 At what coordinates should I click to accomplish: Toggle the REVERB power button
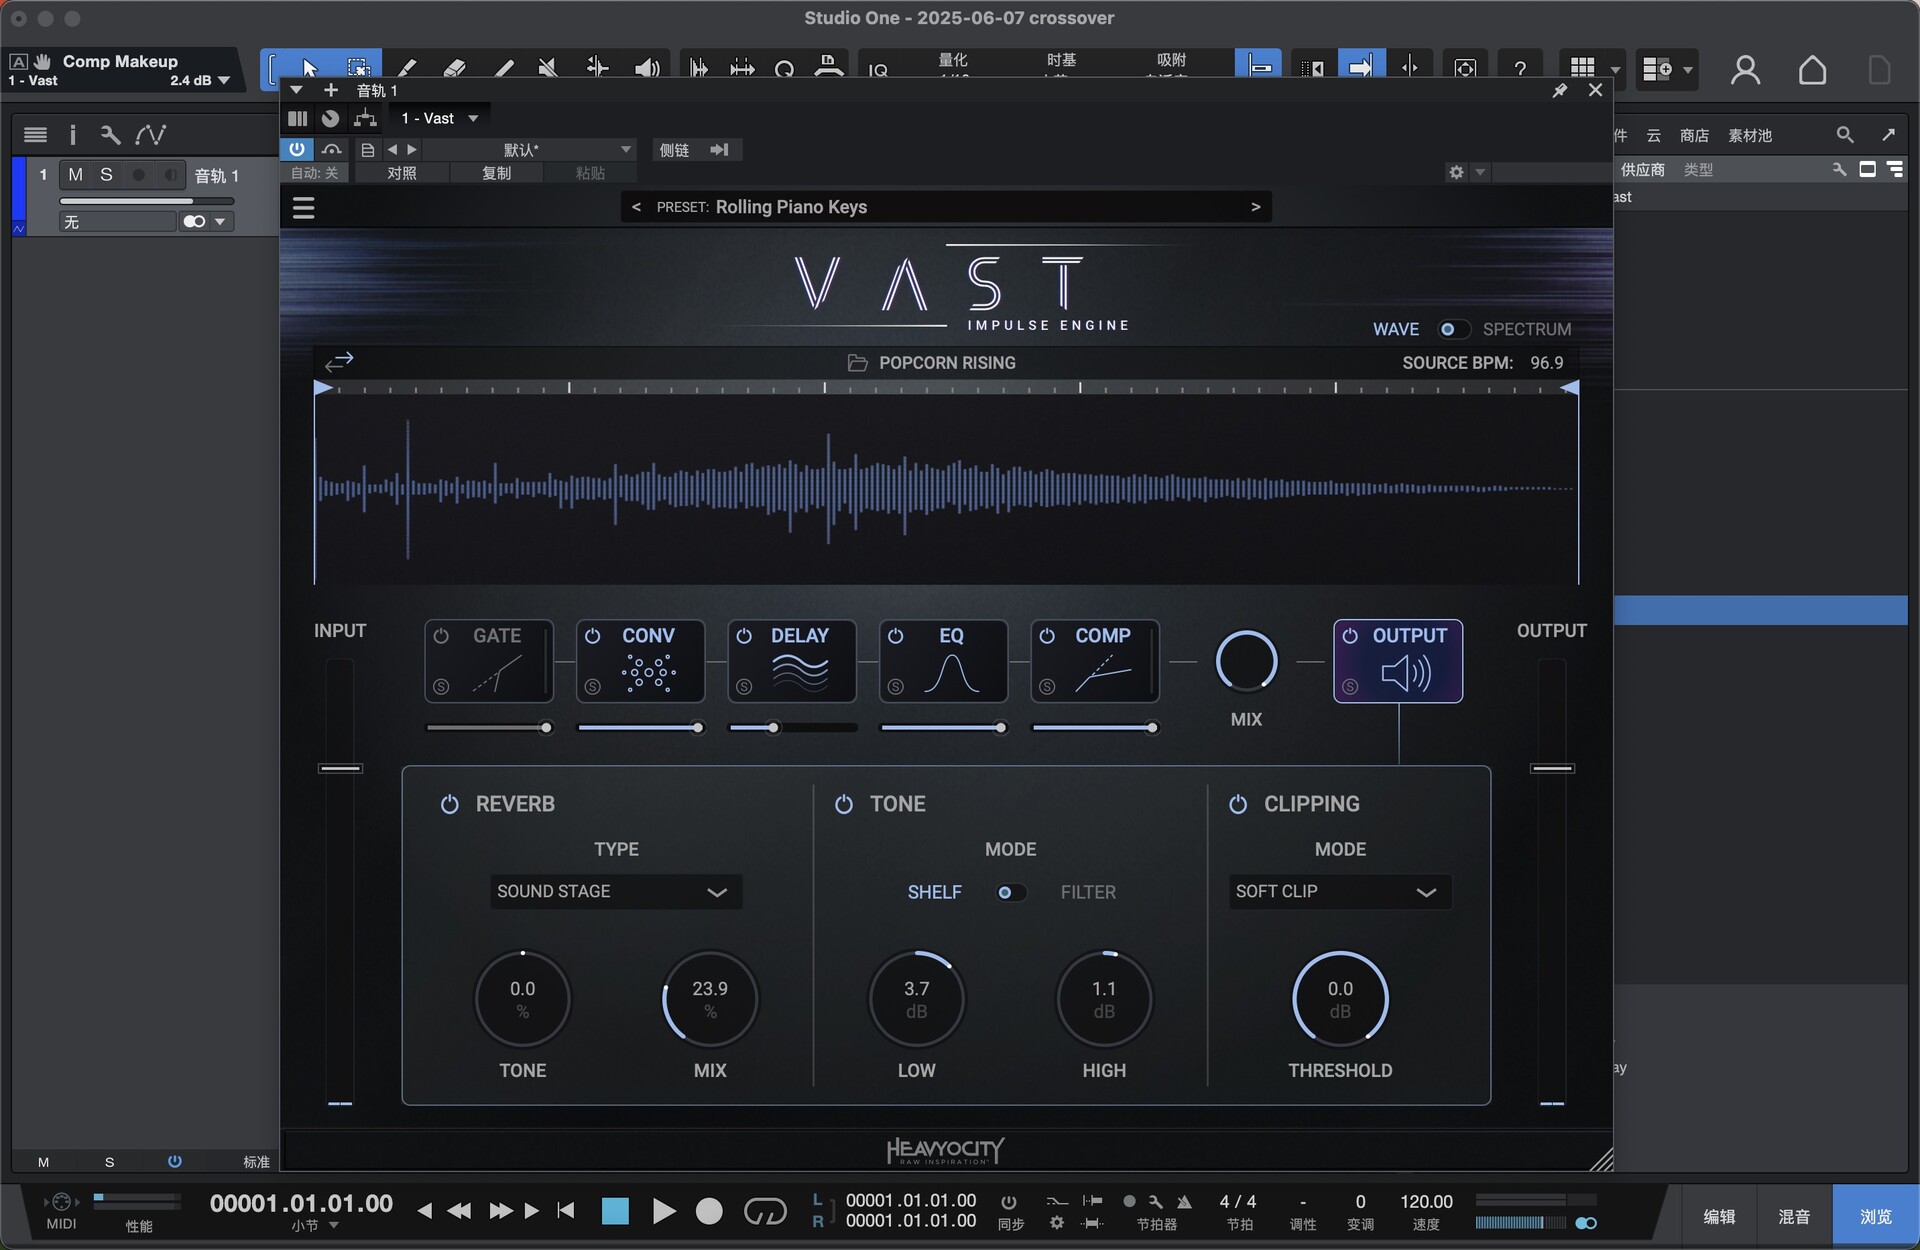(x=450, y=804)
